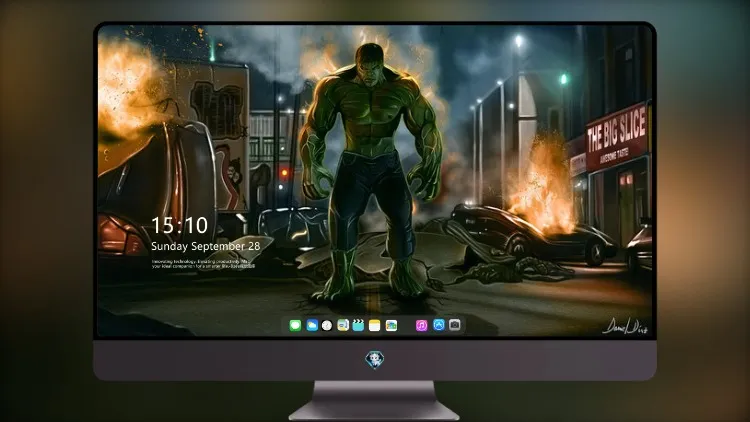Open the blue App Store icon
This screenshot has width=750, height=422.
tap(439, 325)
